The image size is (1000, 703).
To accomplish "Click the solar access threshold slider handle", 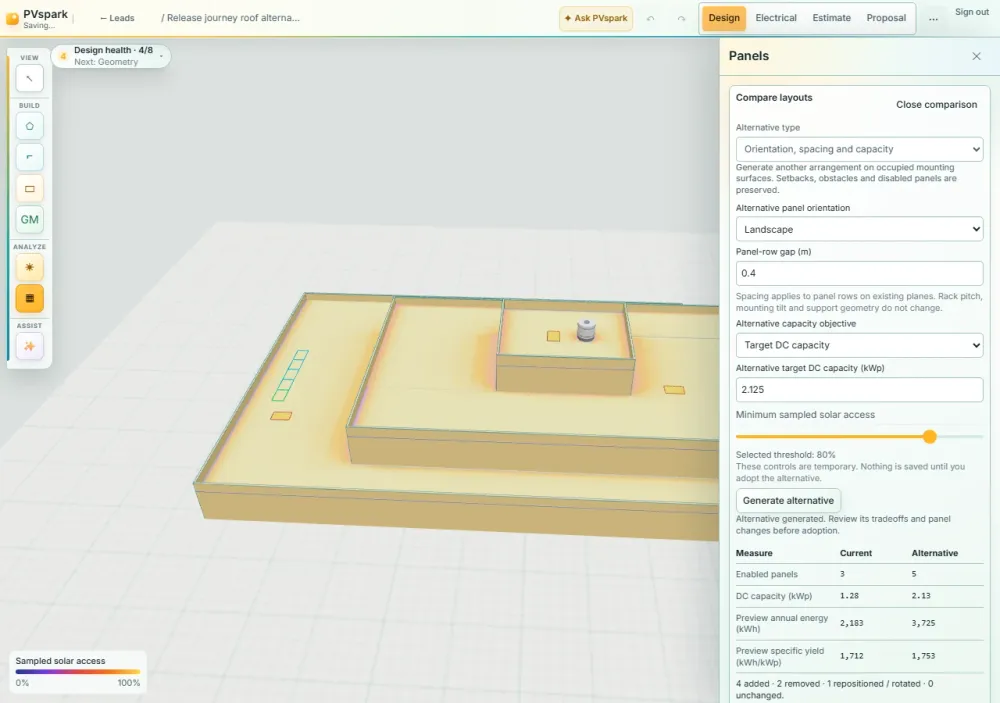I will 929,436.
